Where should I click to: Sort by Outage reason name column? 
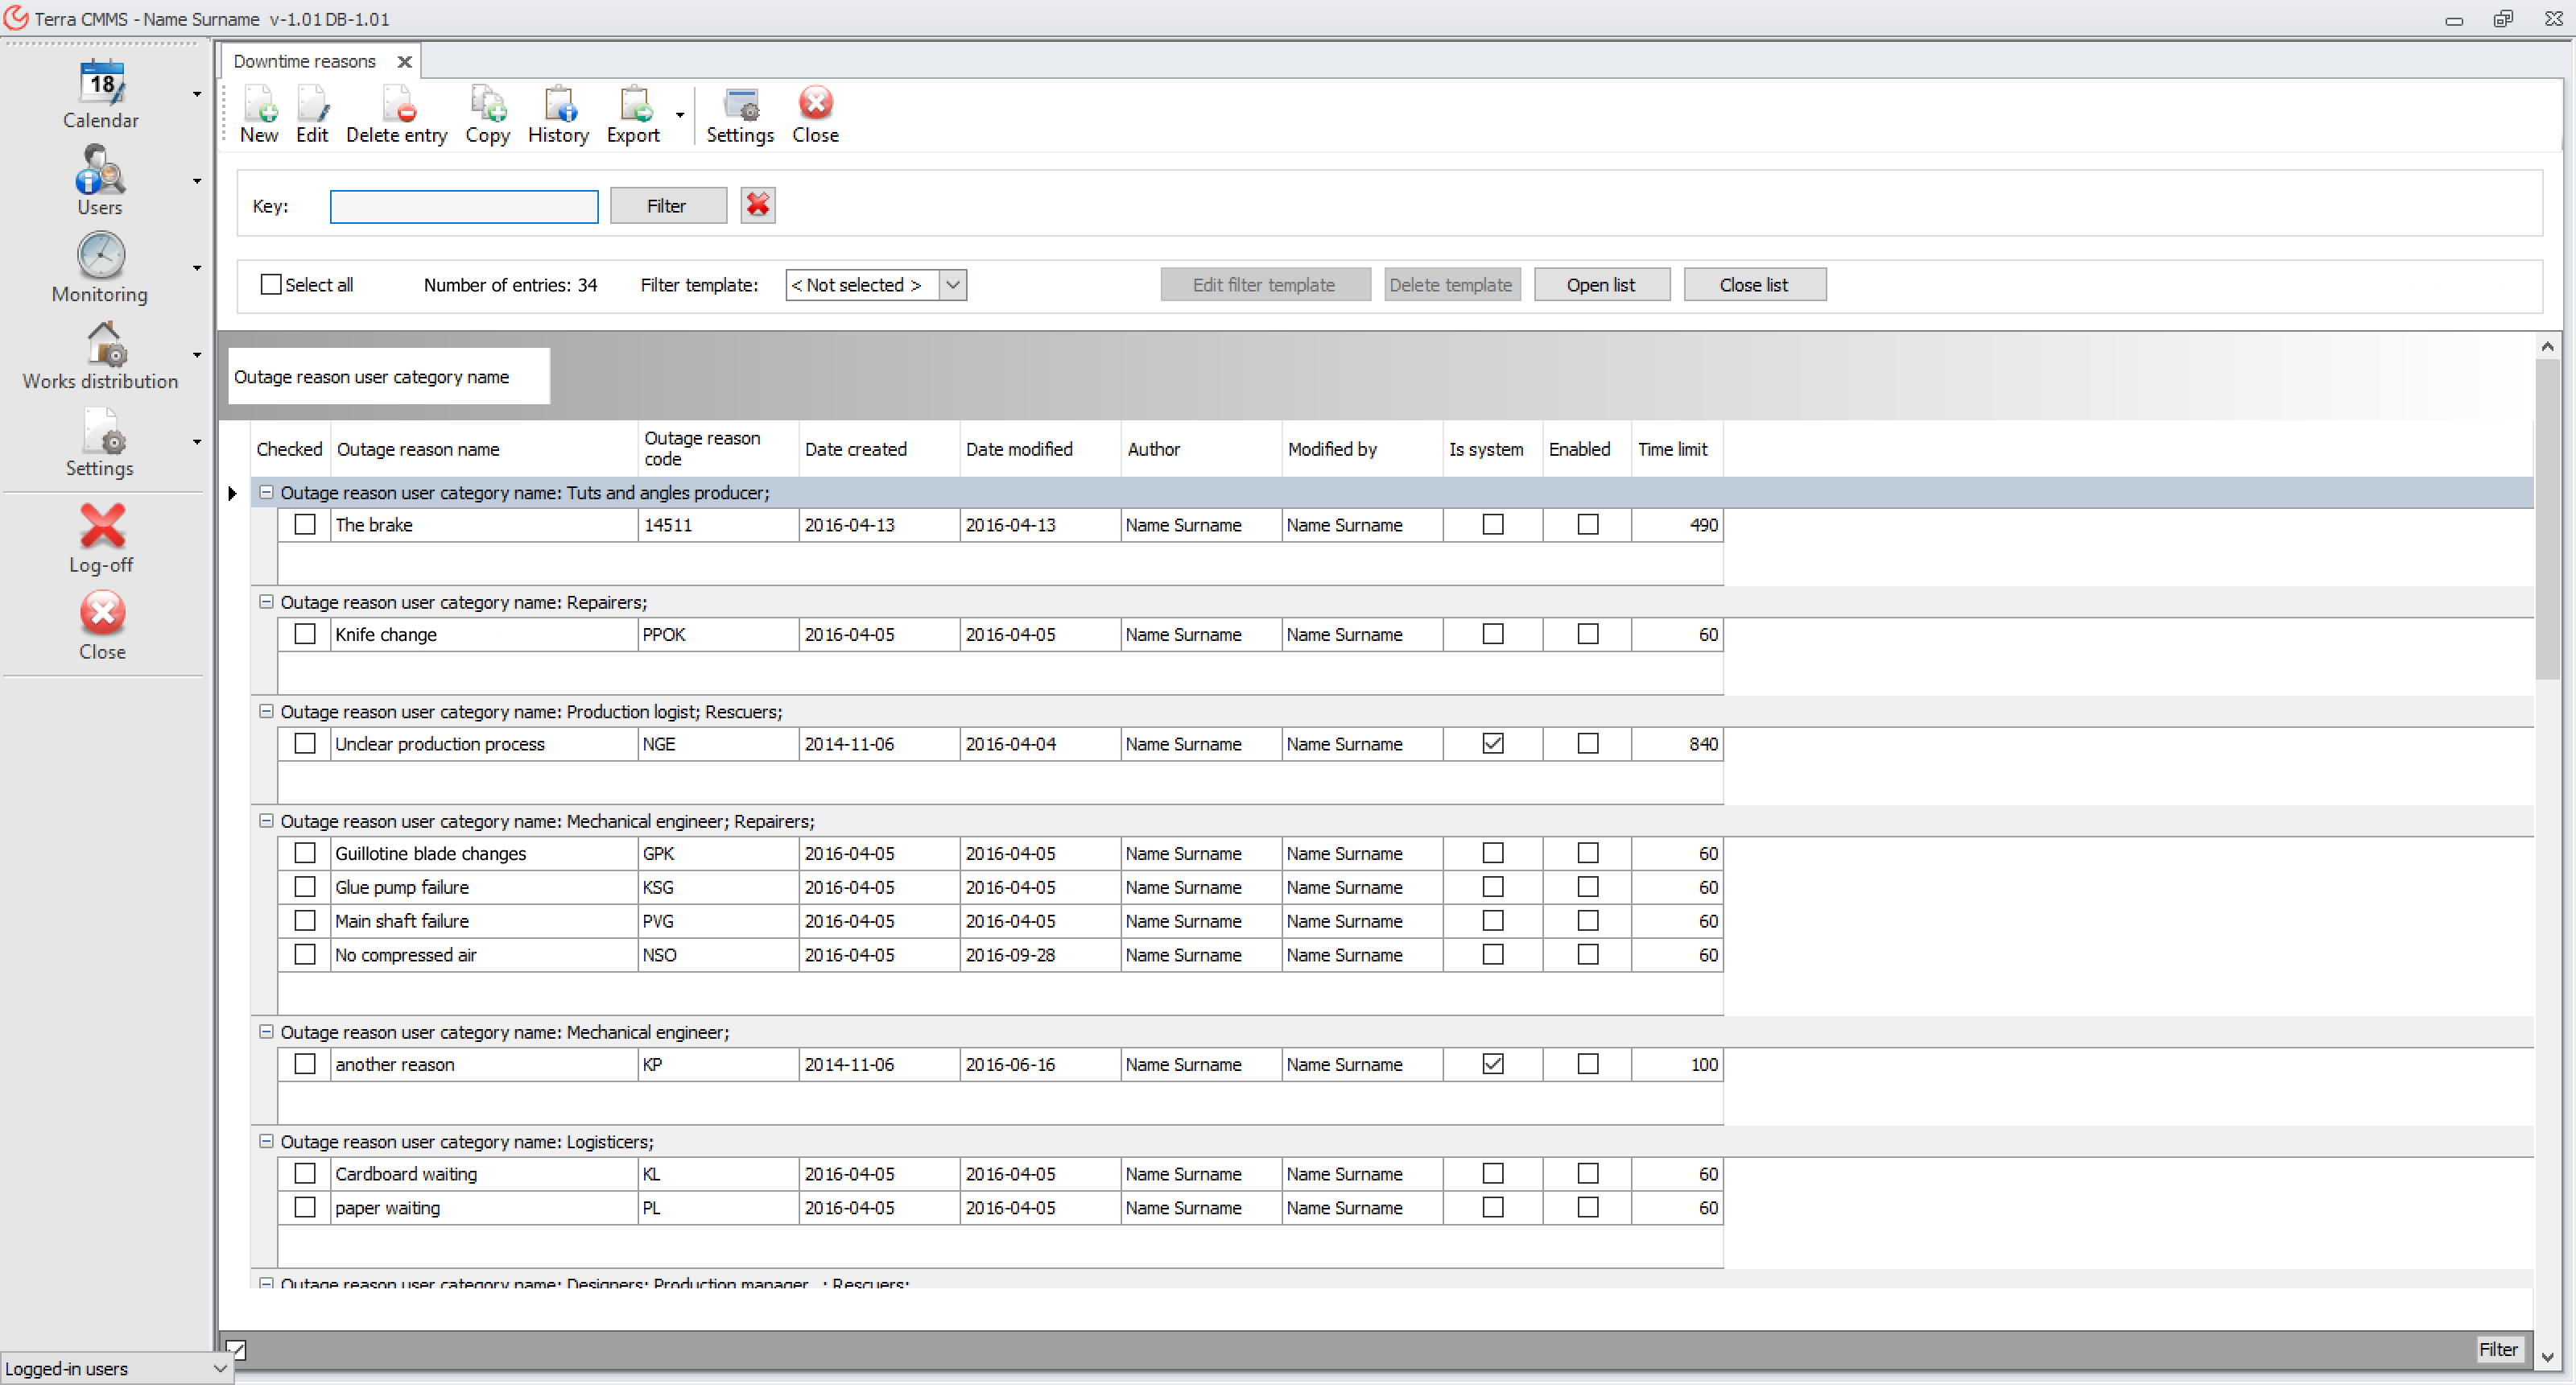point(484,449)
